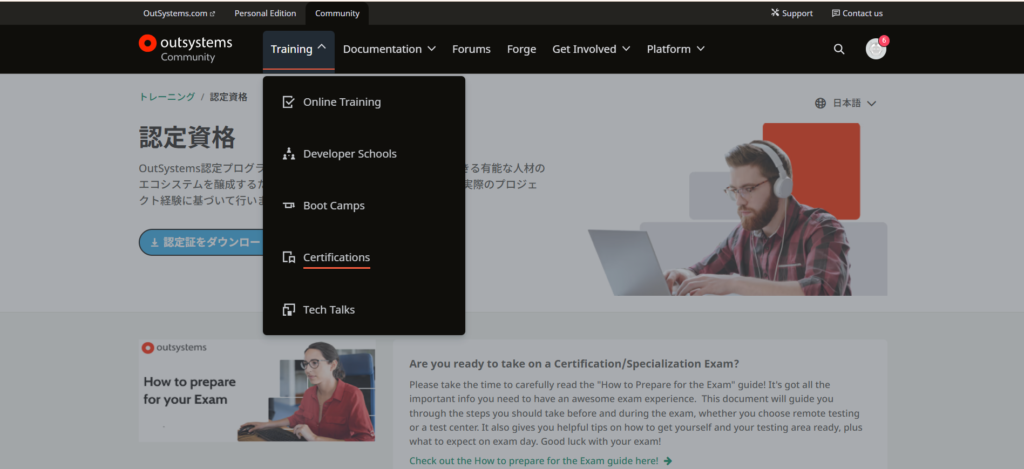Click the OutSystems Community logo
This screenshot has width=1024, height=469.
pyautogui.click(x=185, y=49)
